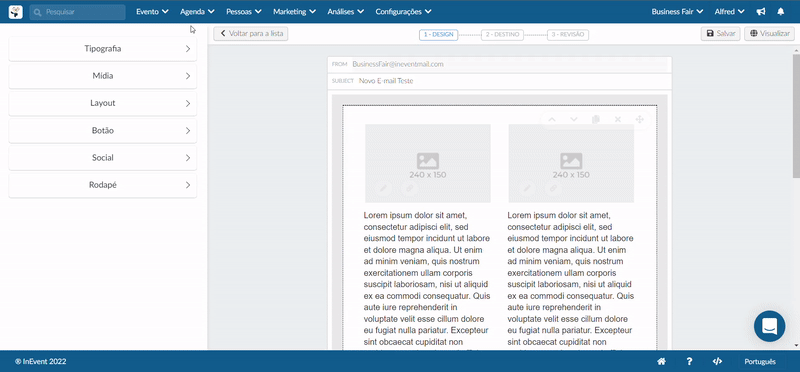Click the SUBJECT field Novo E-mail Teste

click(x=499, y=81)
